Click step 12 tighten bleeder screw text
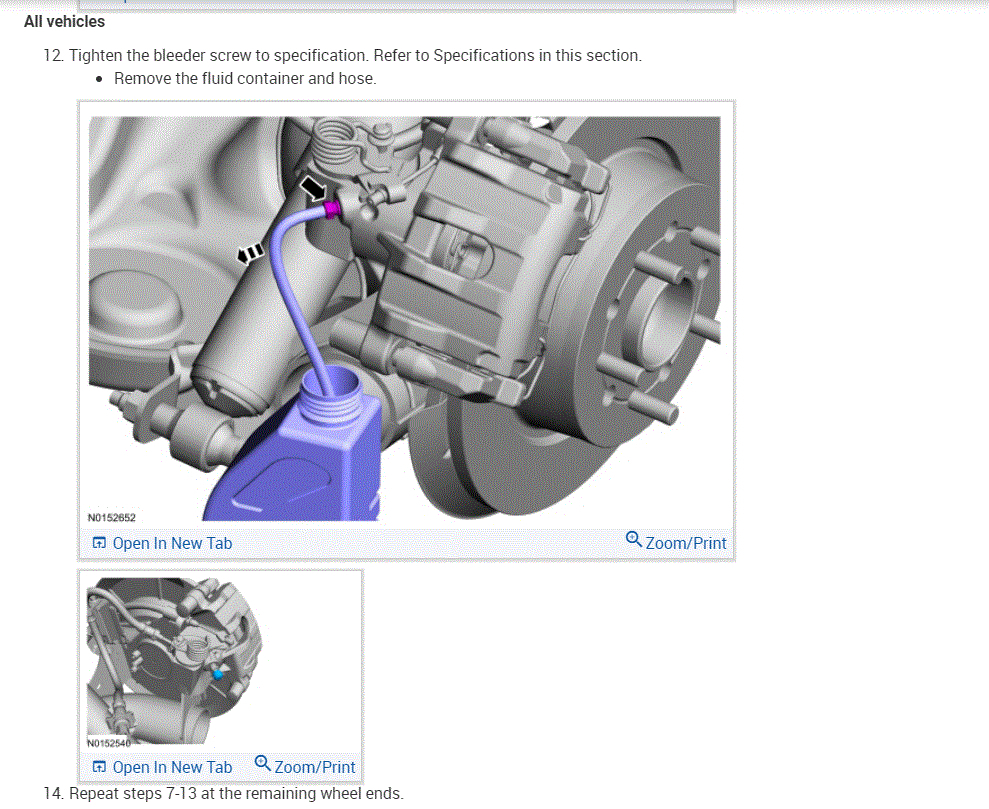Viewport: 989px width, 809px height. (x=342, y=55)
